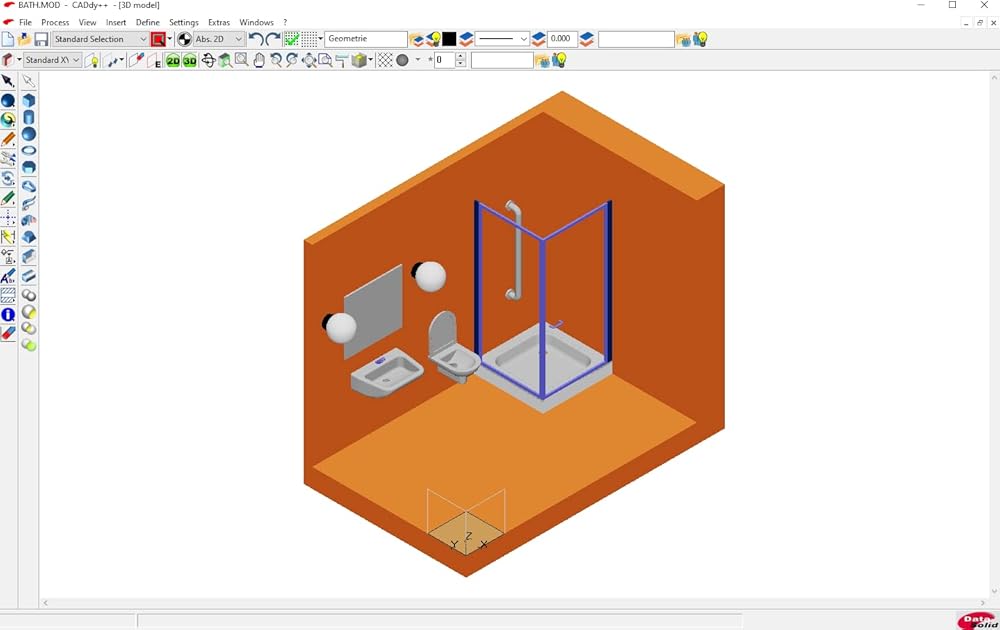Viewport: 1000px width, 630px height.
Task: Select the torus ring tool
Action: point(29,151)
